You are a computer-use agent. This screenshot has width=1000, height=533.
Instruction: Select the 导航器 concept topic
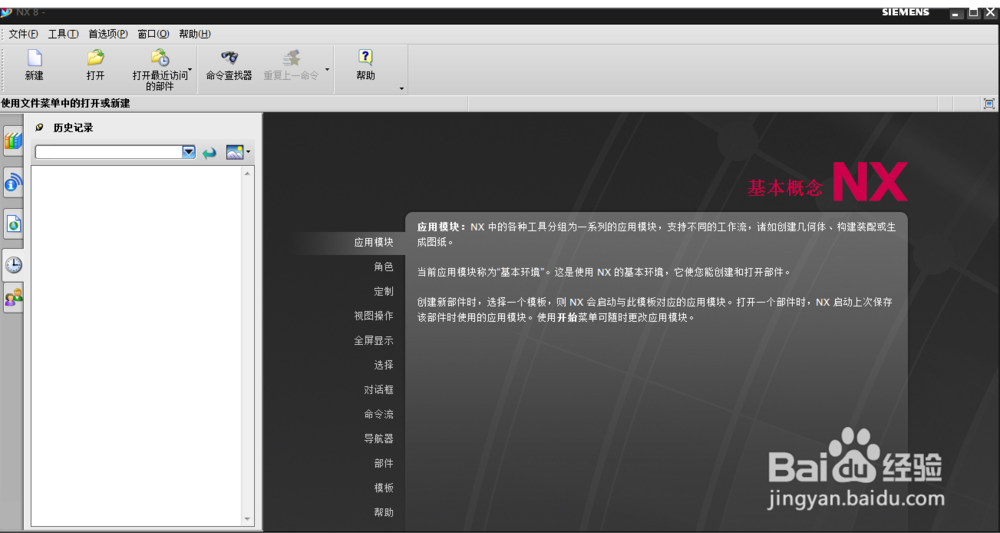(379, 439)
